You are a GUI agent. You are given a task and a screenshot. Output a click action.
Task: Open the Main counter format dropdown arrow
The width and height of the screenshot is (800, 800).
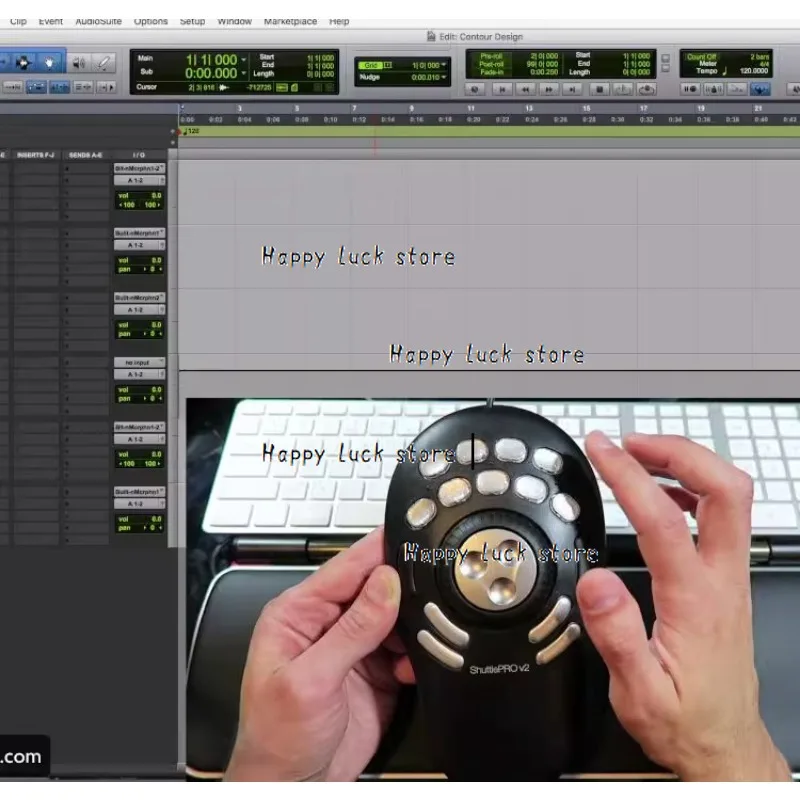tap(243, 60)
